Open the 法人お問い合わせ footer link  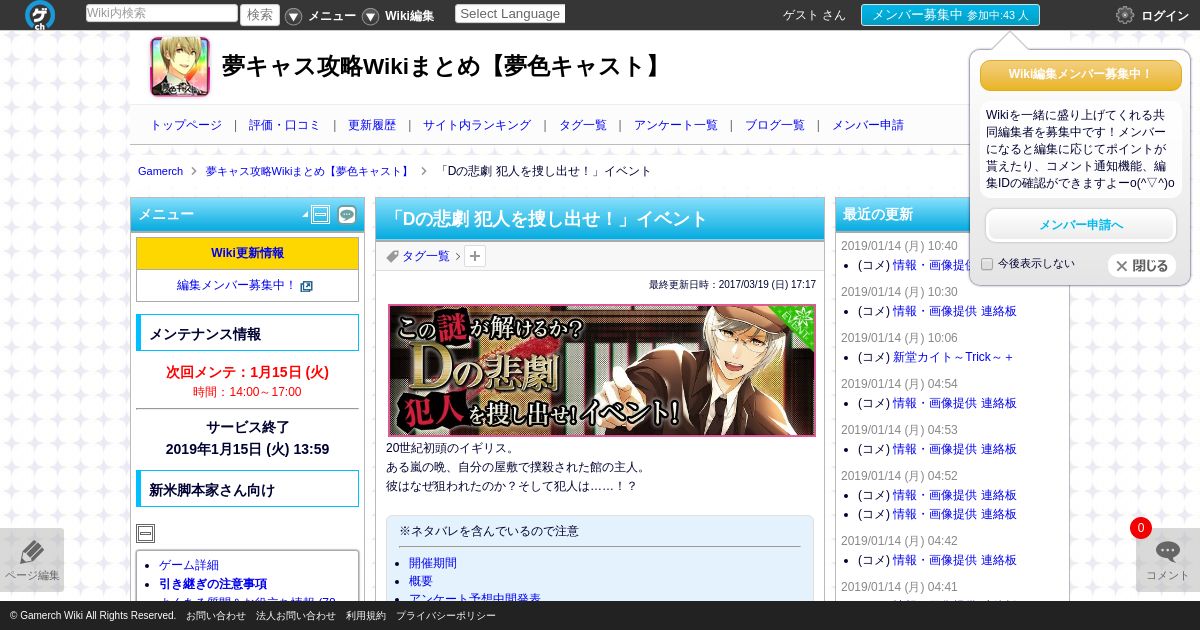tap(296, 616)
